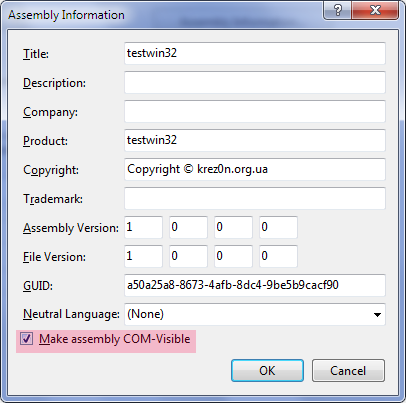Click the Company label
Viewport: 406px width, 403px height.
[x=50, y=112]
